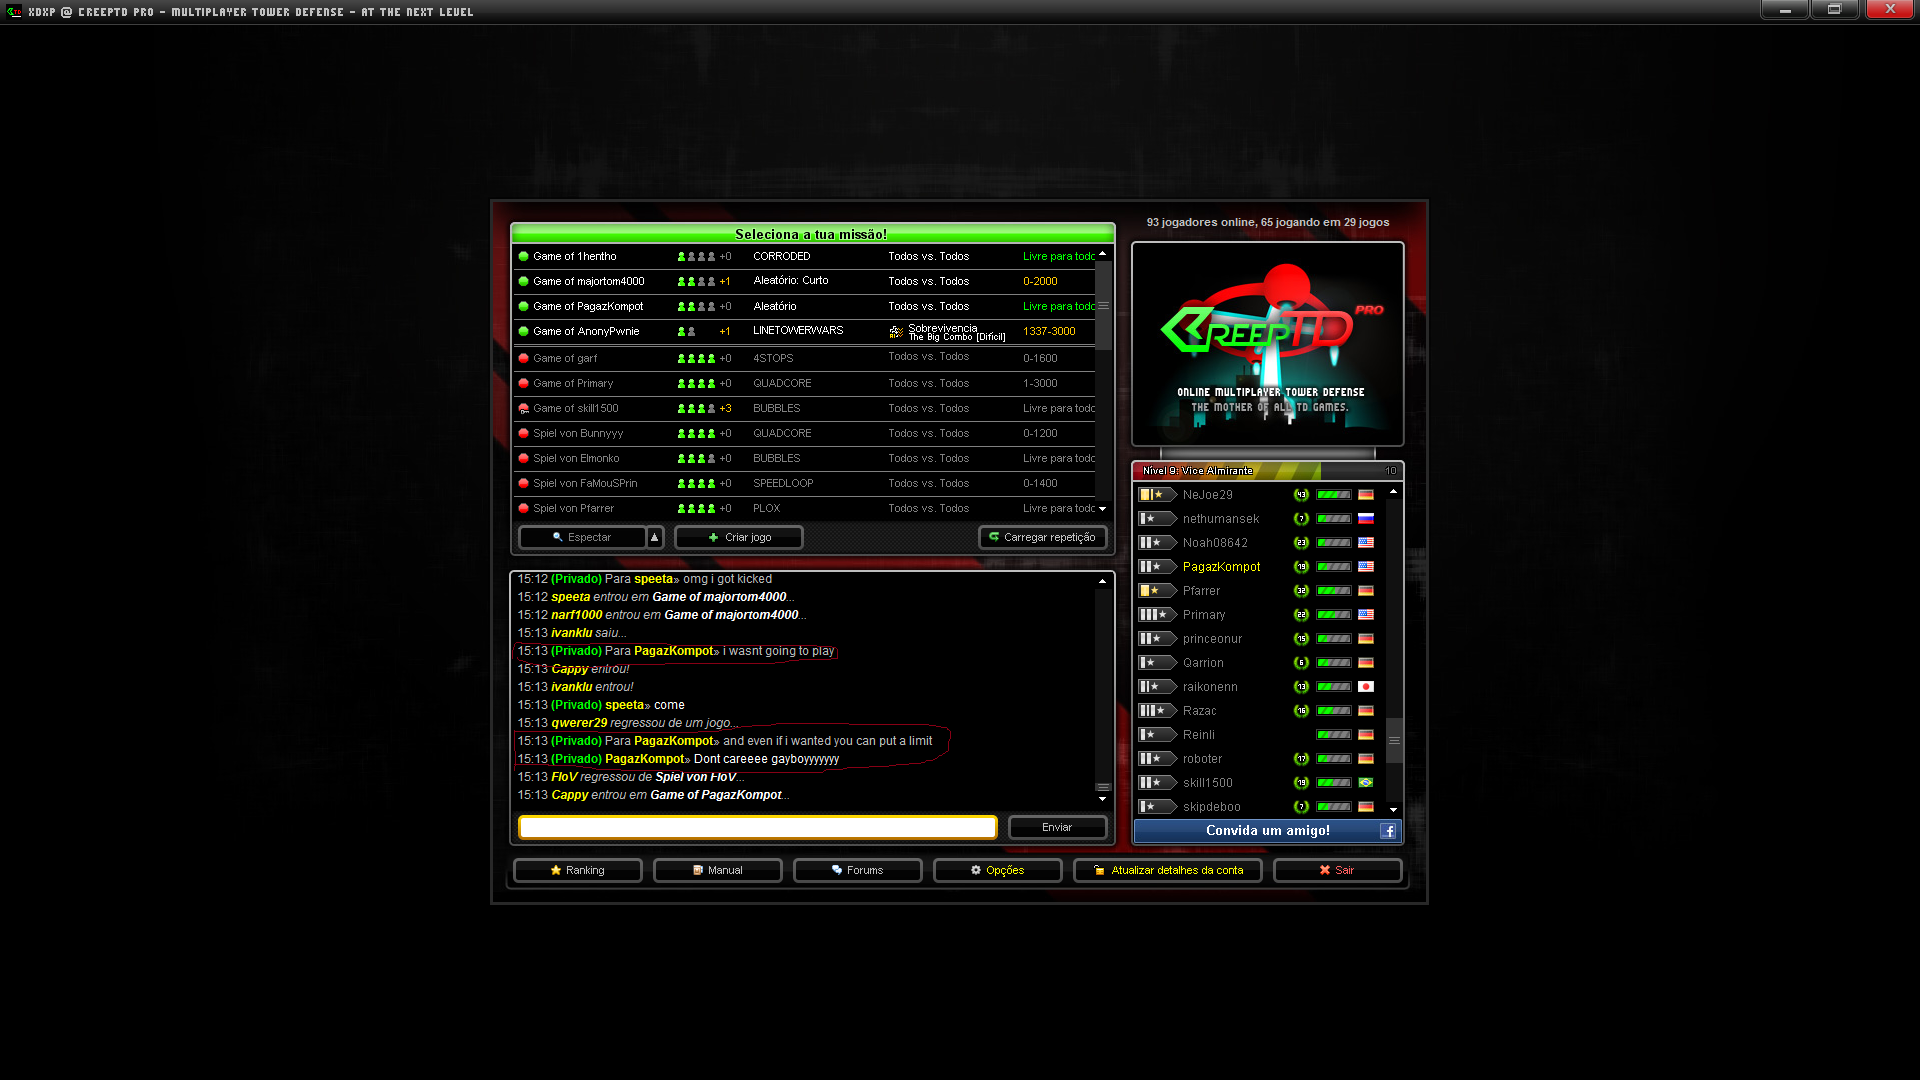This screenshot has height=1080, width=1920.
Task: Click the survival mode icon next to Sobrevivencia
Action: click(x=896, y=332)
